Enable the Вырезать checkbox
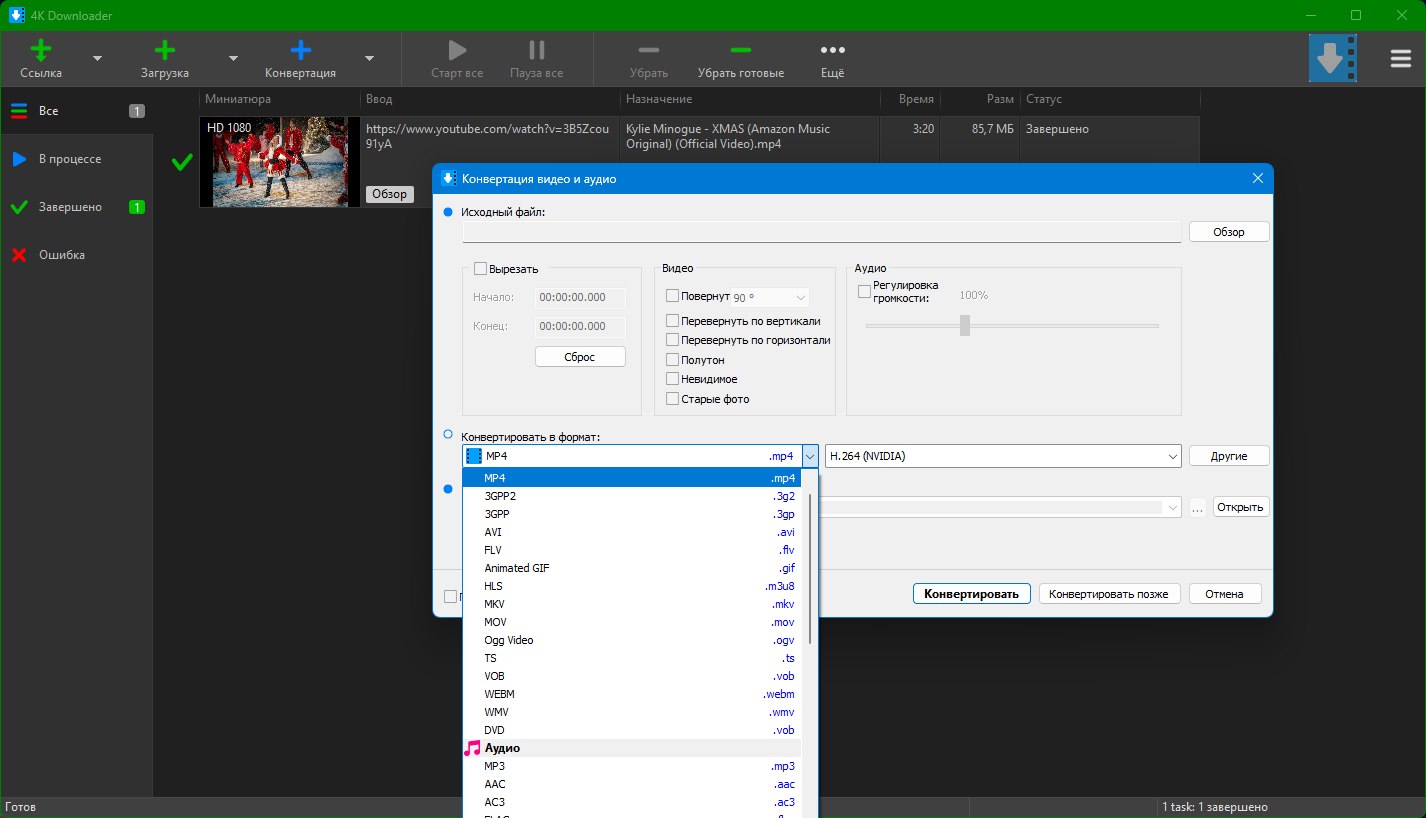This screenshot has height=818, width=1426. pos(480,269)
